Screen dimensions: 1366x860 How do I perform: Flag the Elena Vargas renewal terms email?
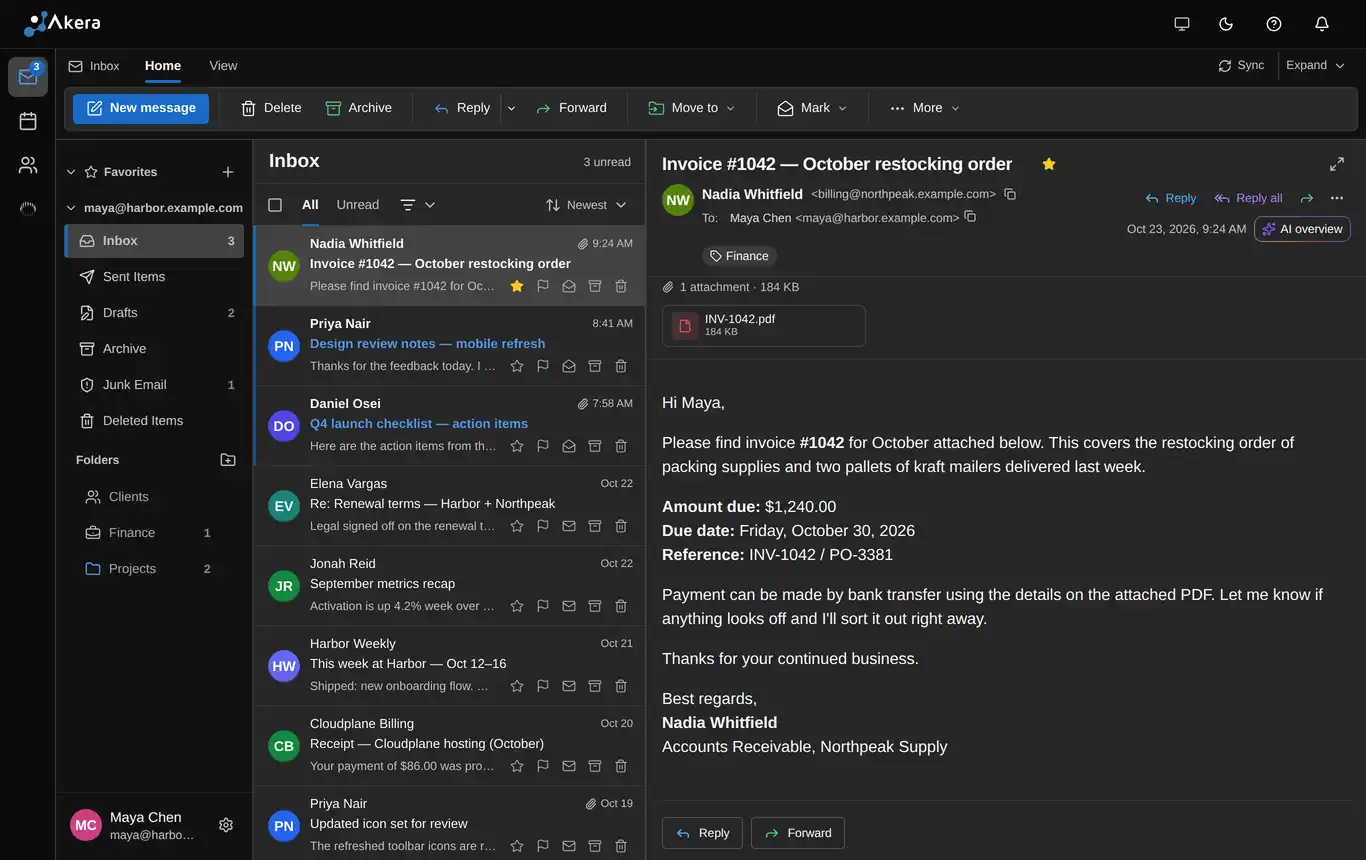click(x=543, y=526)
